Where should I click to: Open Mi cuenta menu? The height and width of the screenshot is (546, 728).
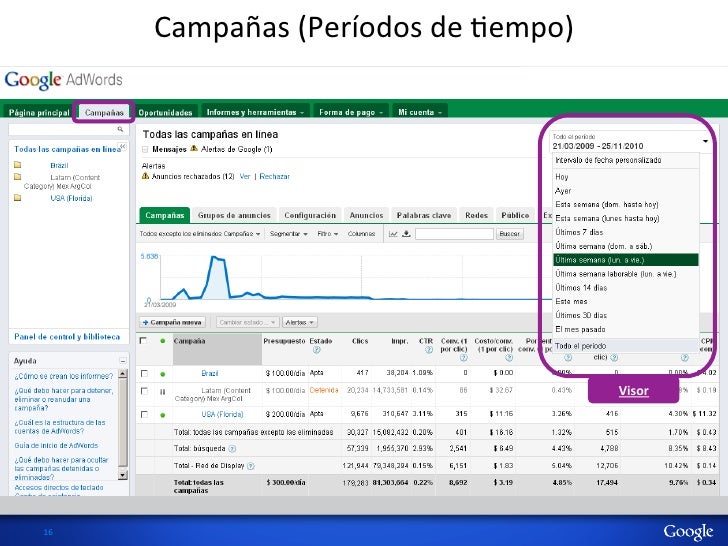coord(420,112)
